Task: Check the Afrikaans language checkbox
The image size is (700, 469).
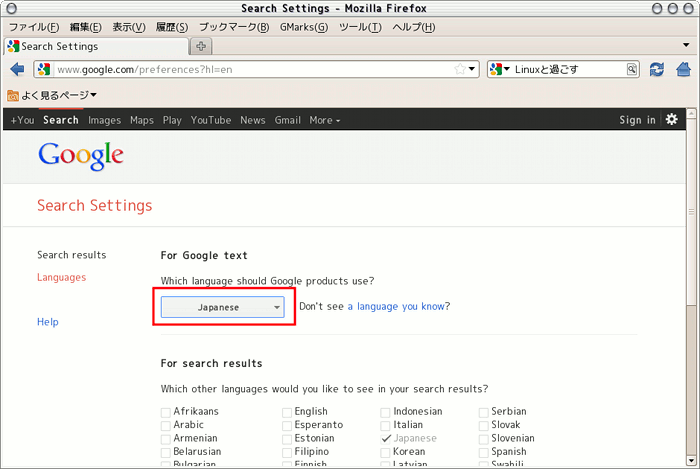Action: point(166,412)
